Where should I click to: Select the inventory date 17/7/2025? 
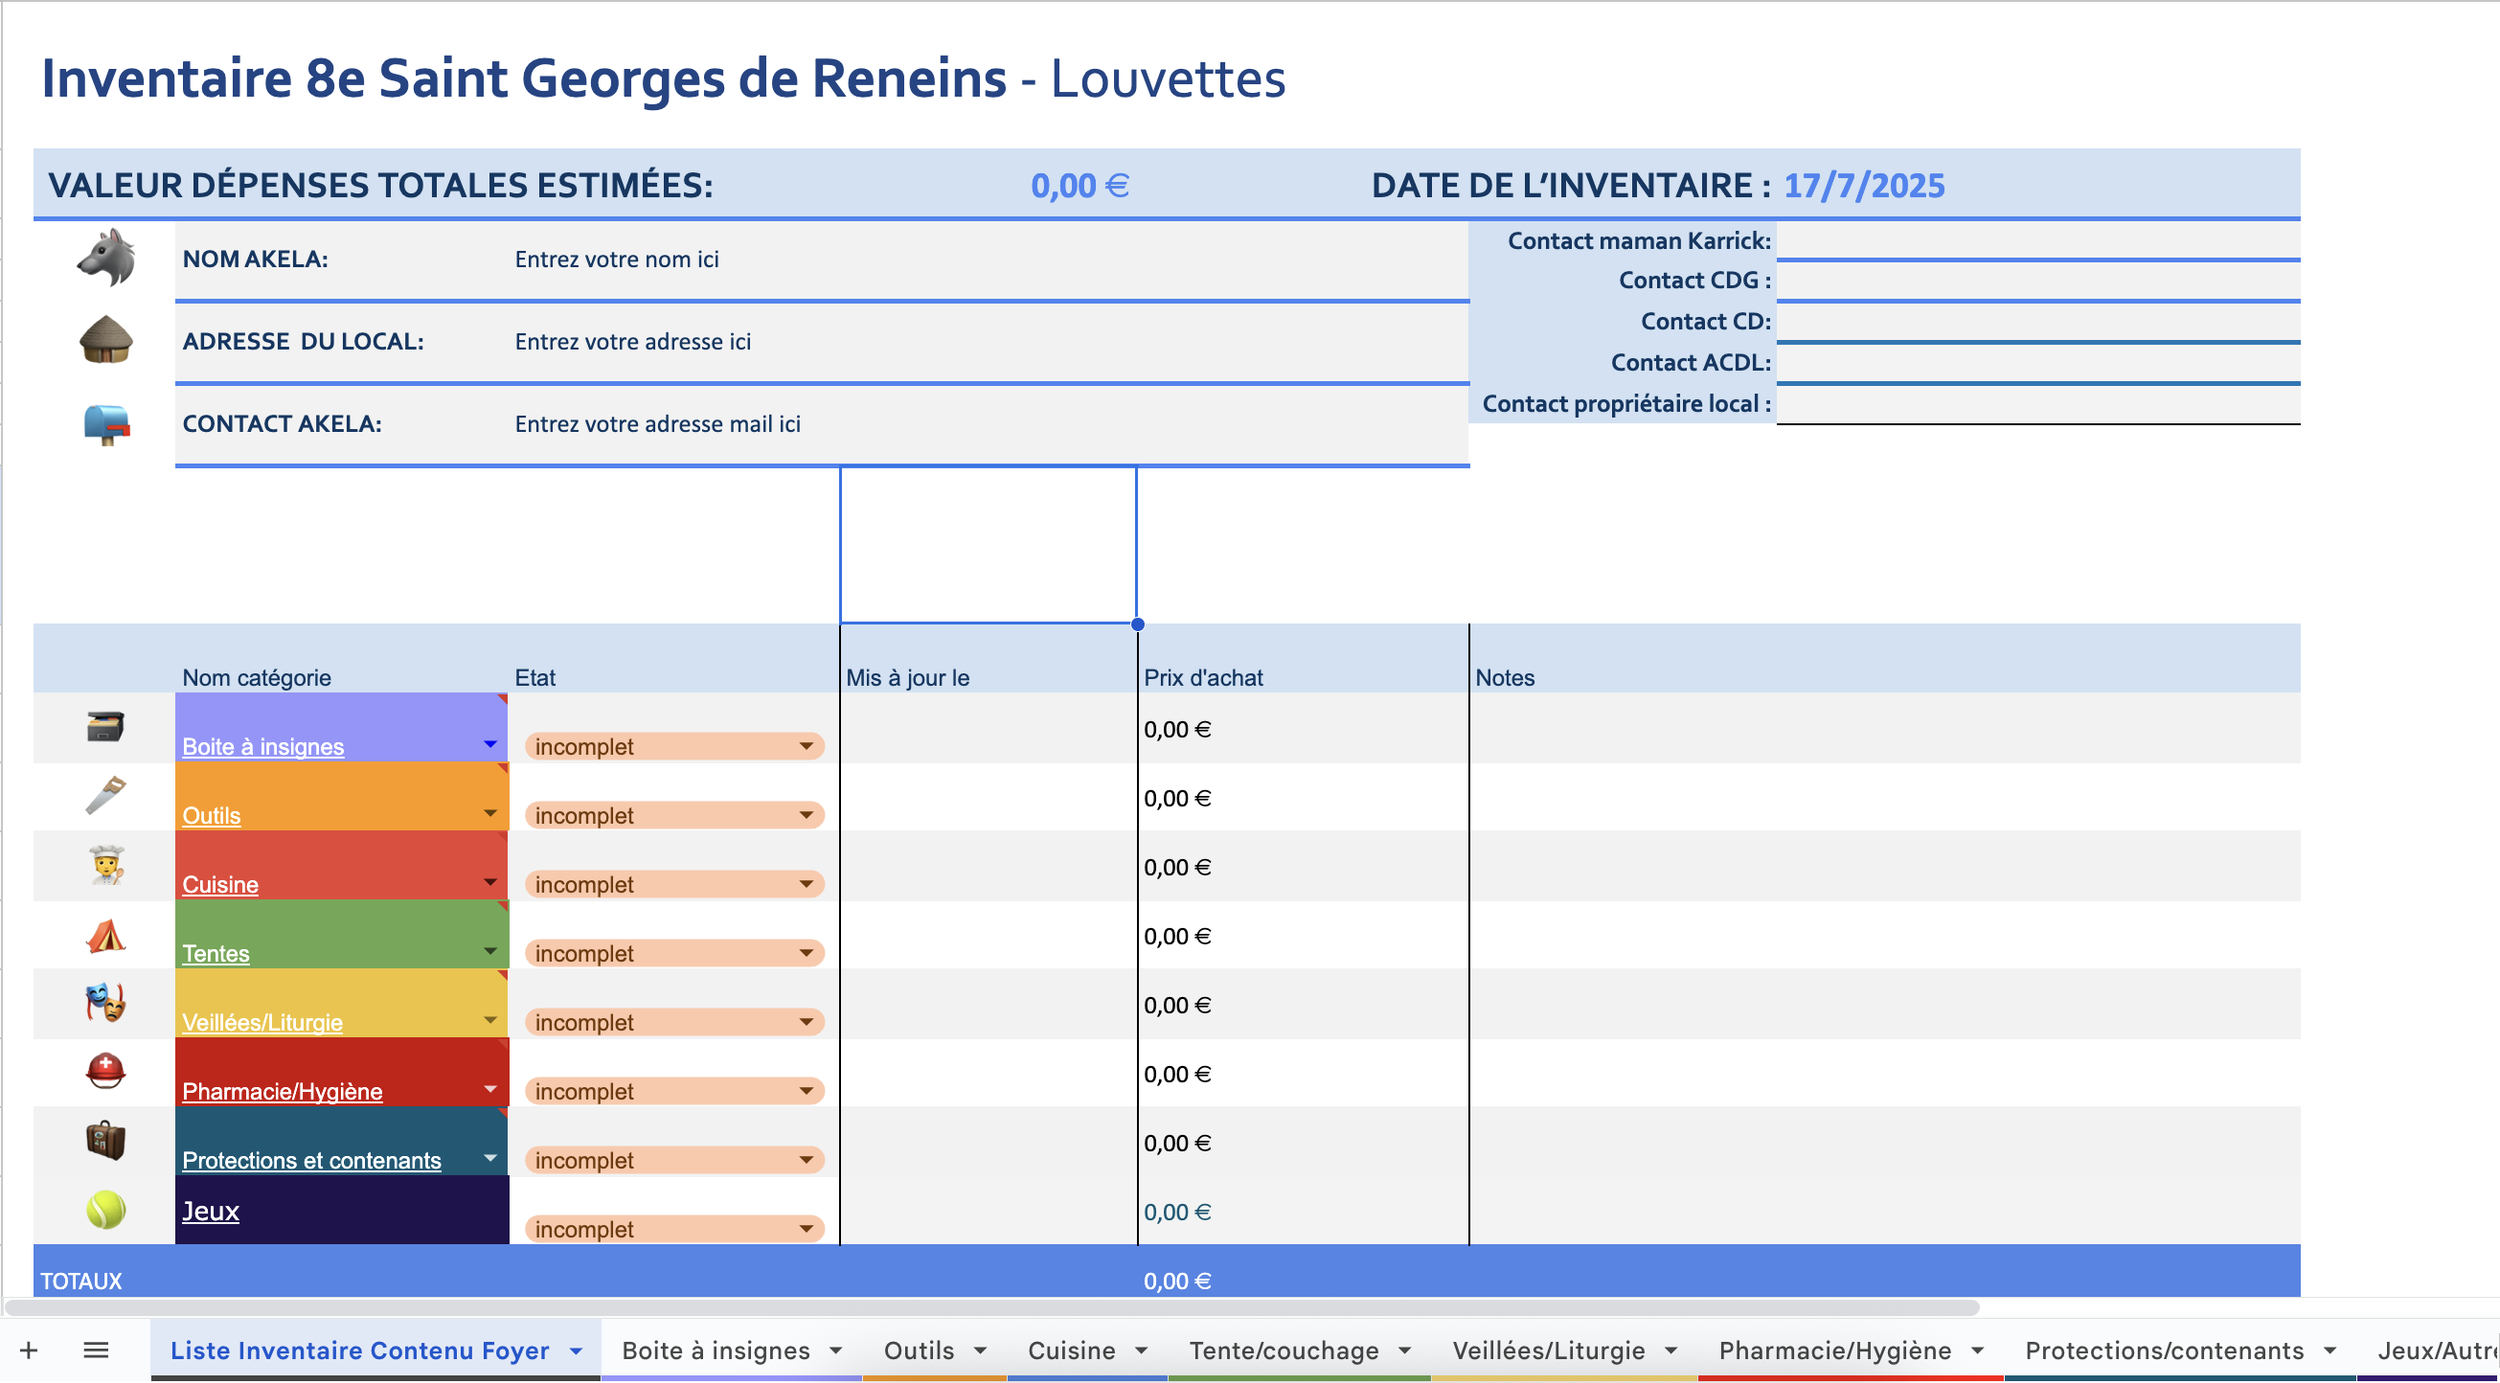coord(1864,186)
